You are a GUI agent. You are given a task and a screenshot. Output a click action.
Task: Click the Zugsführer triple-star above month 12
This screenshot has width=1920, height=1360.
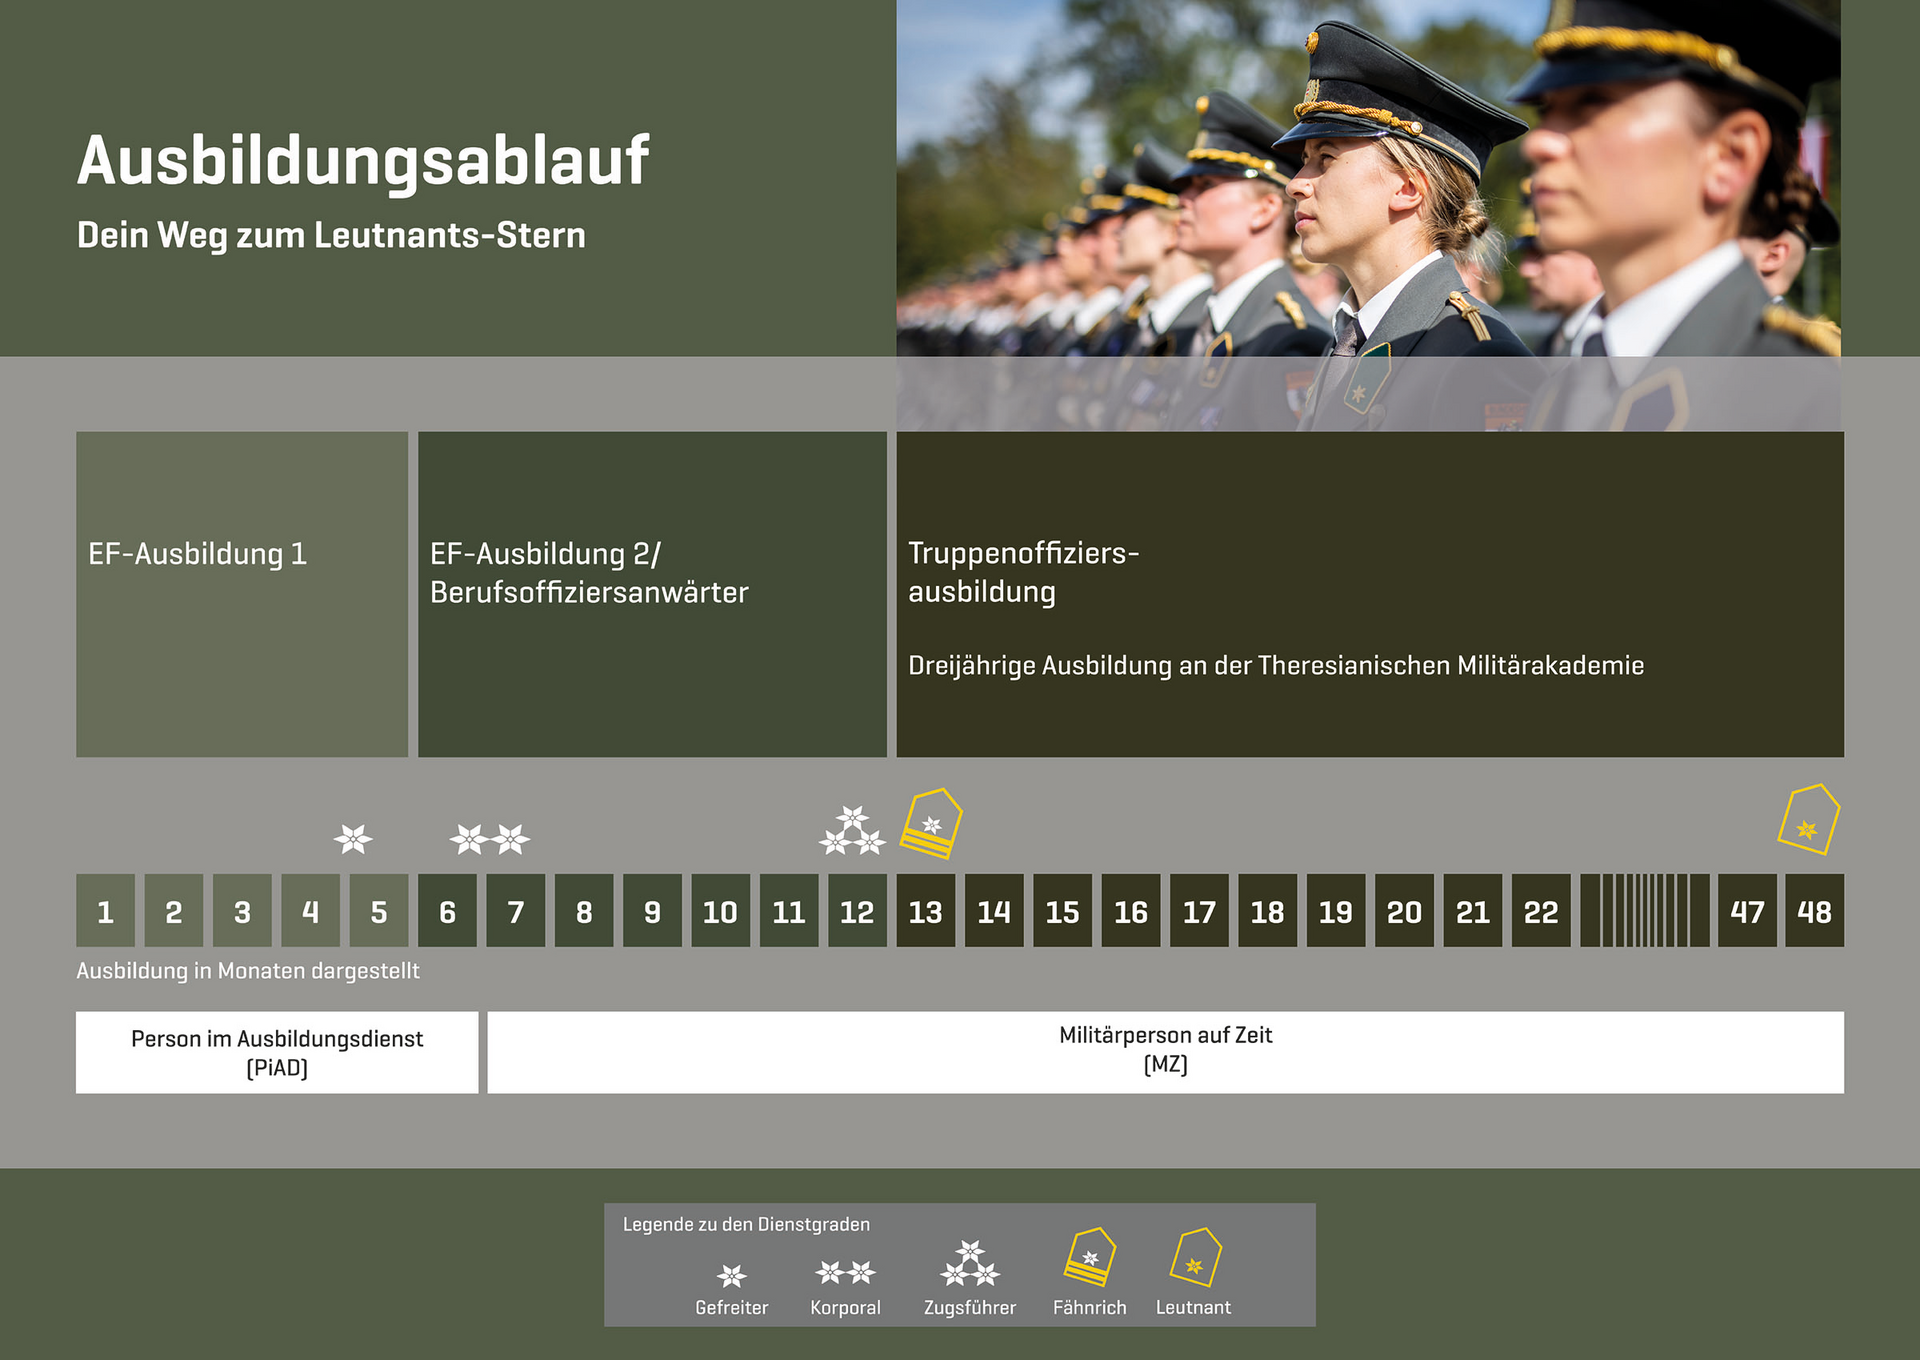coord(852,831)
